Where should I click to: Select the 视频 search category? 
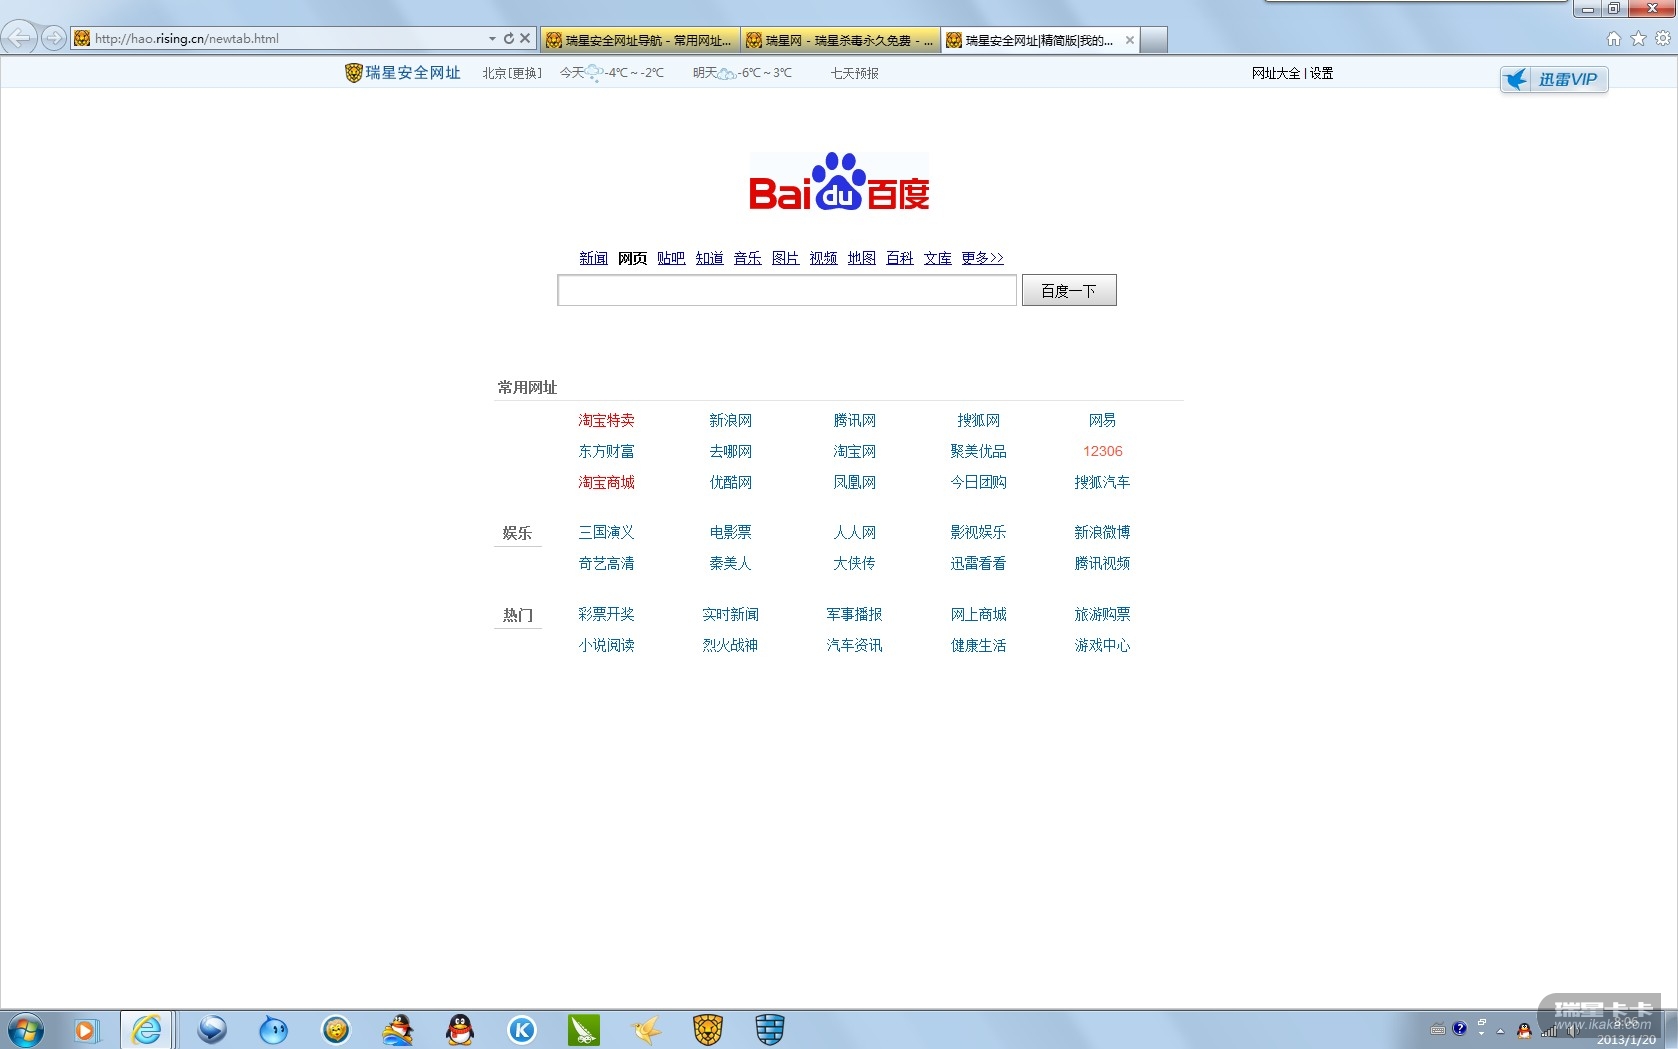pos(823,258)
